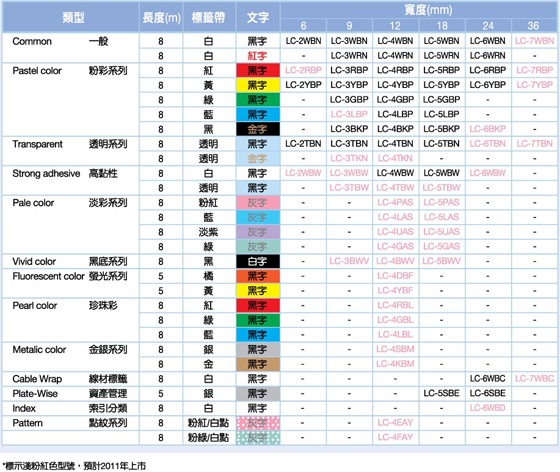560x472 pixels.
Task: Click the LC-5SBE model code
Action: coord(441,393)
